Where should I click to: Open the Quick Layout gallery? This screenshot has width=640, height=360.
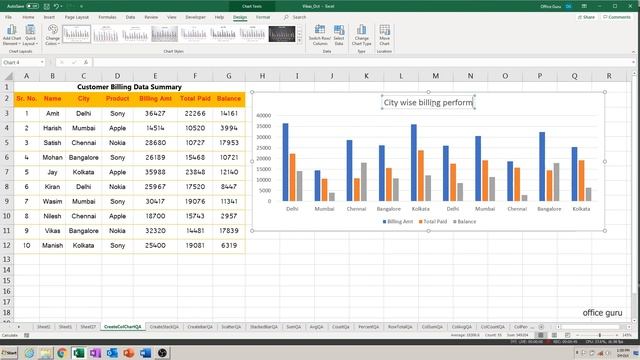tap(30, 35)
